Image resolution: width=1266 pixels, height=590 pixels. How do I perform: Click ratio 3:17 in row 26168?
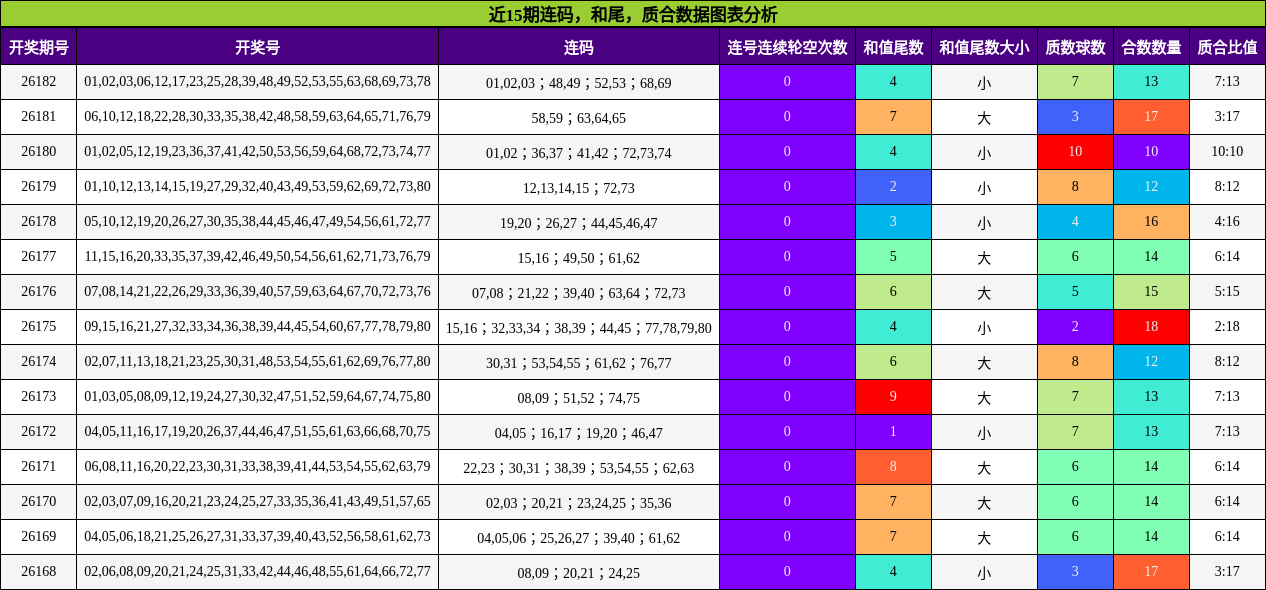[x=1227, y=572]
